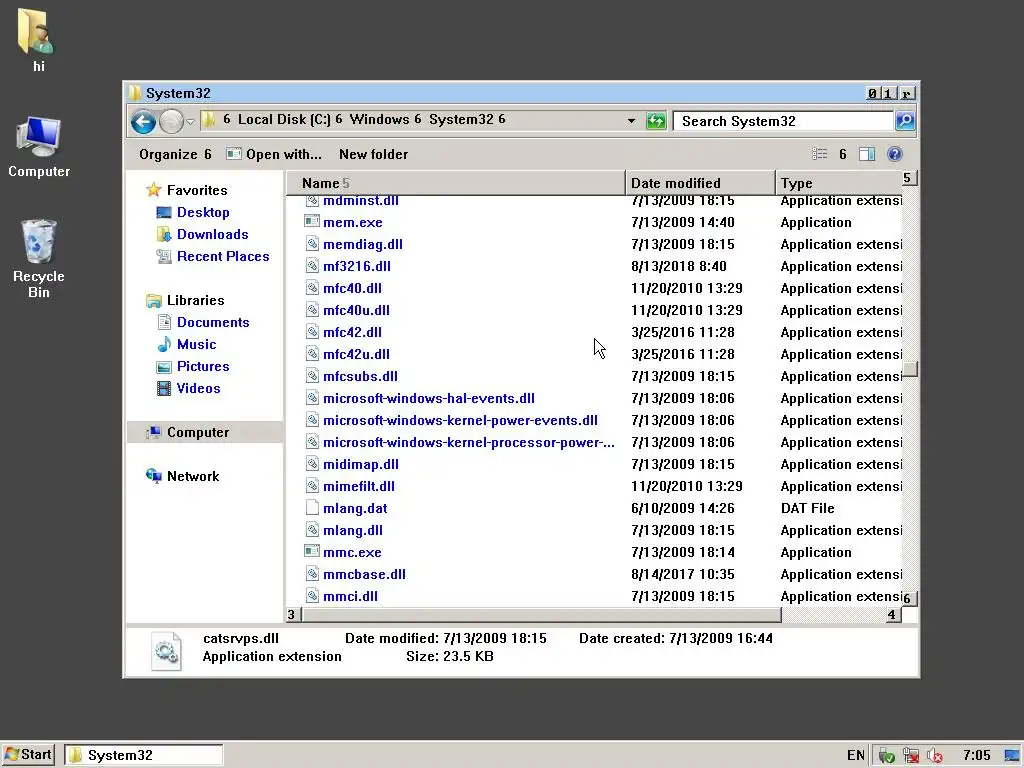Click the scroll right arrow of horizontal scrollbar
The width and height of the screenshot is (1024, 768).
(891, 615)
